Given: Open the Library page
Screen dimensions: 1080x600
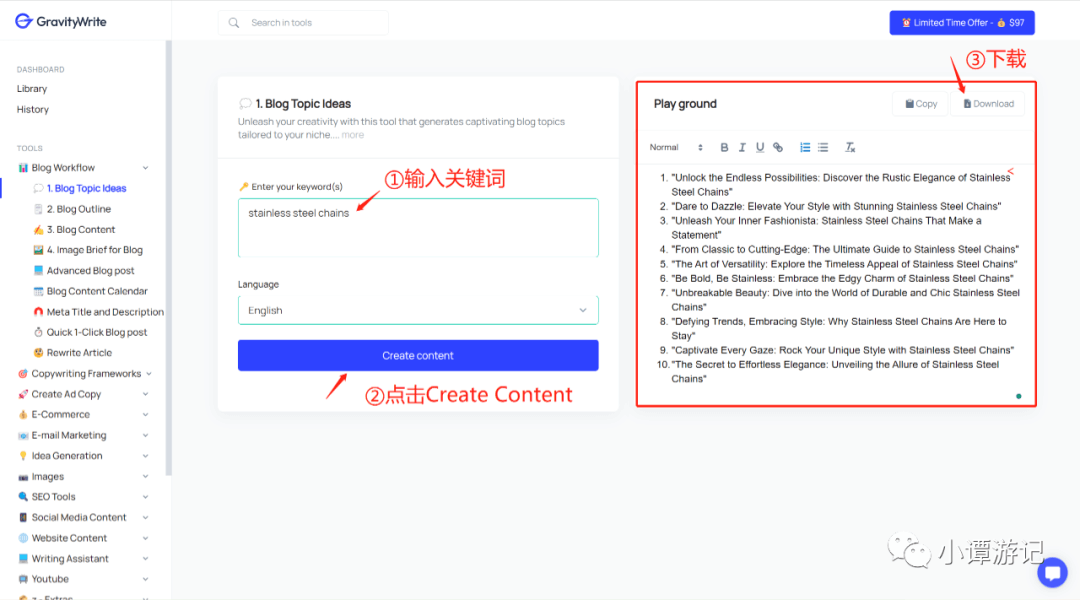Looking at the screenshot, I should point(32,89).
